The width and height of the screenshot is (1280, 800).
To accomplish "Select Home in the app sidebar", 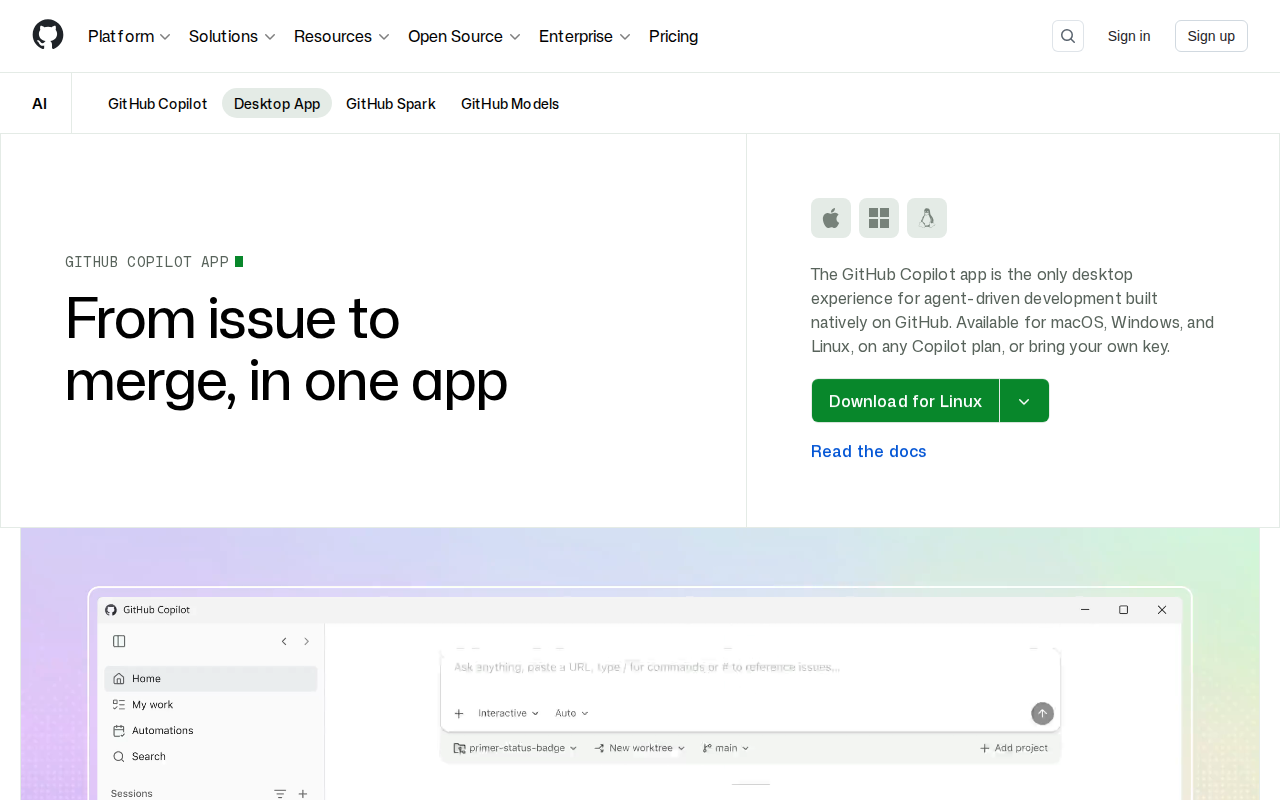I will tap(211, 679).
